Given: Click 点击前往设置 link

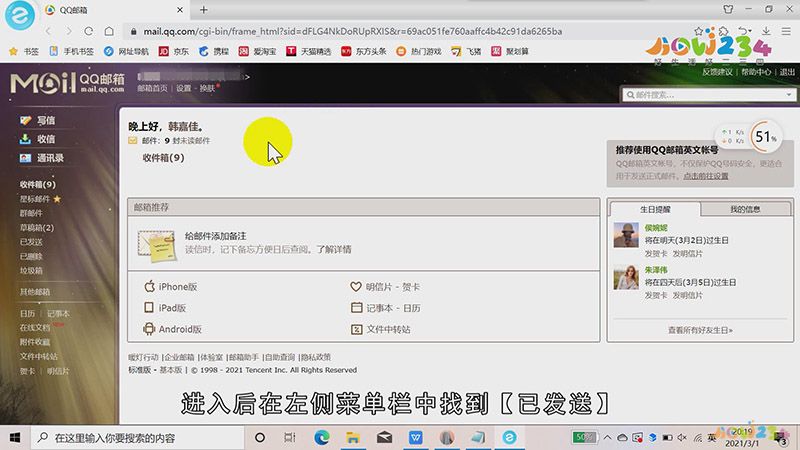Looking at the screenshot, I should 706,176.
